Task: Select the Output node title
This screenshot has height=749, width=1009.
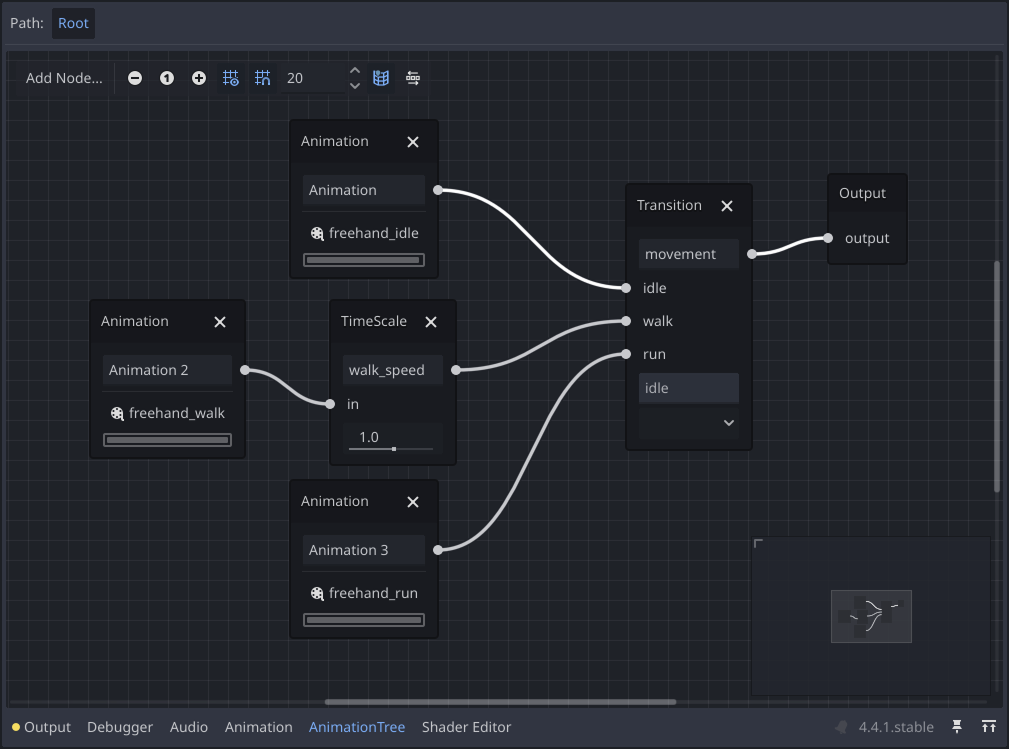Action: [x=862, y=193]
